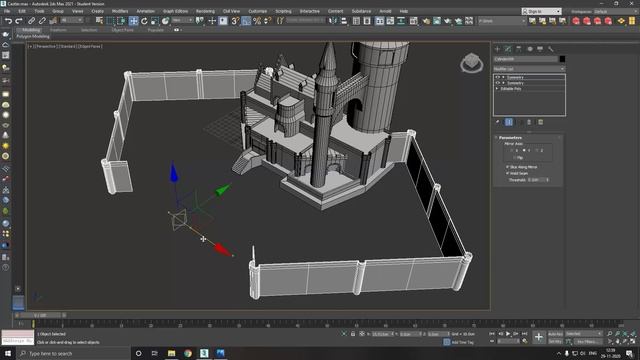The width and height of the screenshot is (640, 360).
Task: Click the Threshold spinner arrows
Action: pyautogui.click(x=547, y=180)
